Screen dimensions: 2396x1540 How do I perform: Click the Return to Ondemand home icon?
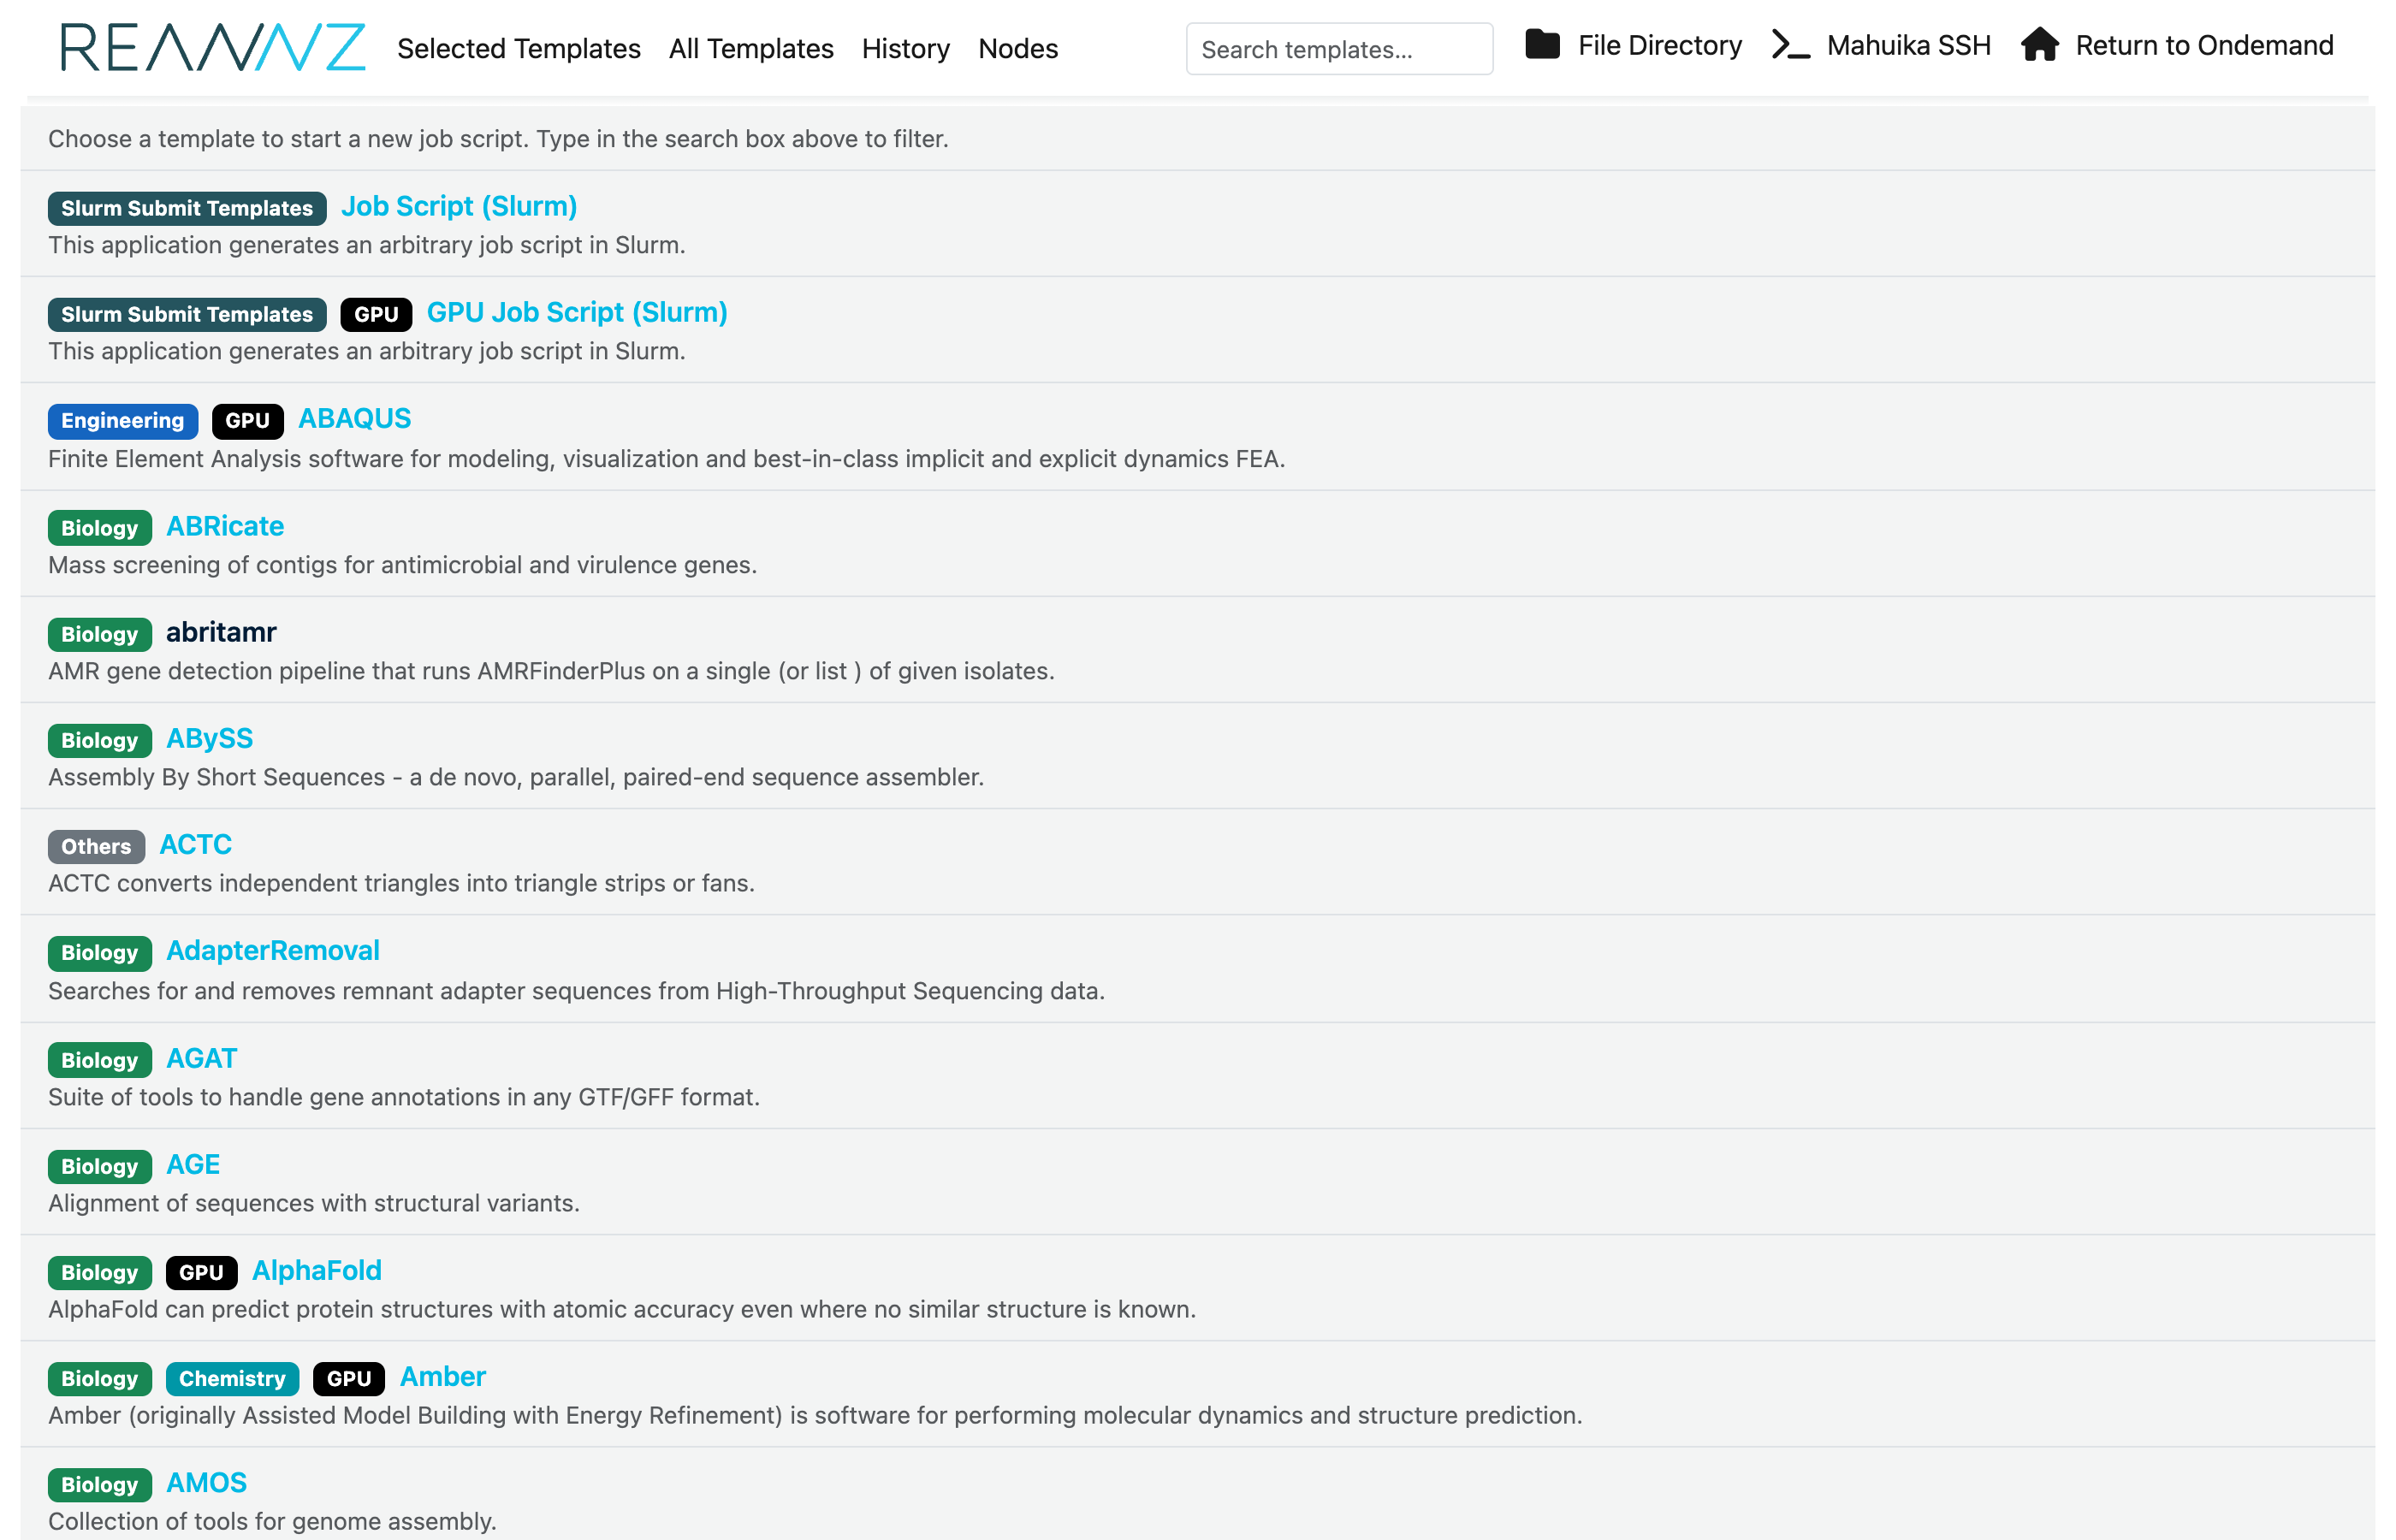[x=2039, y=45]
